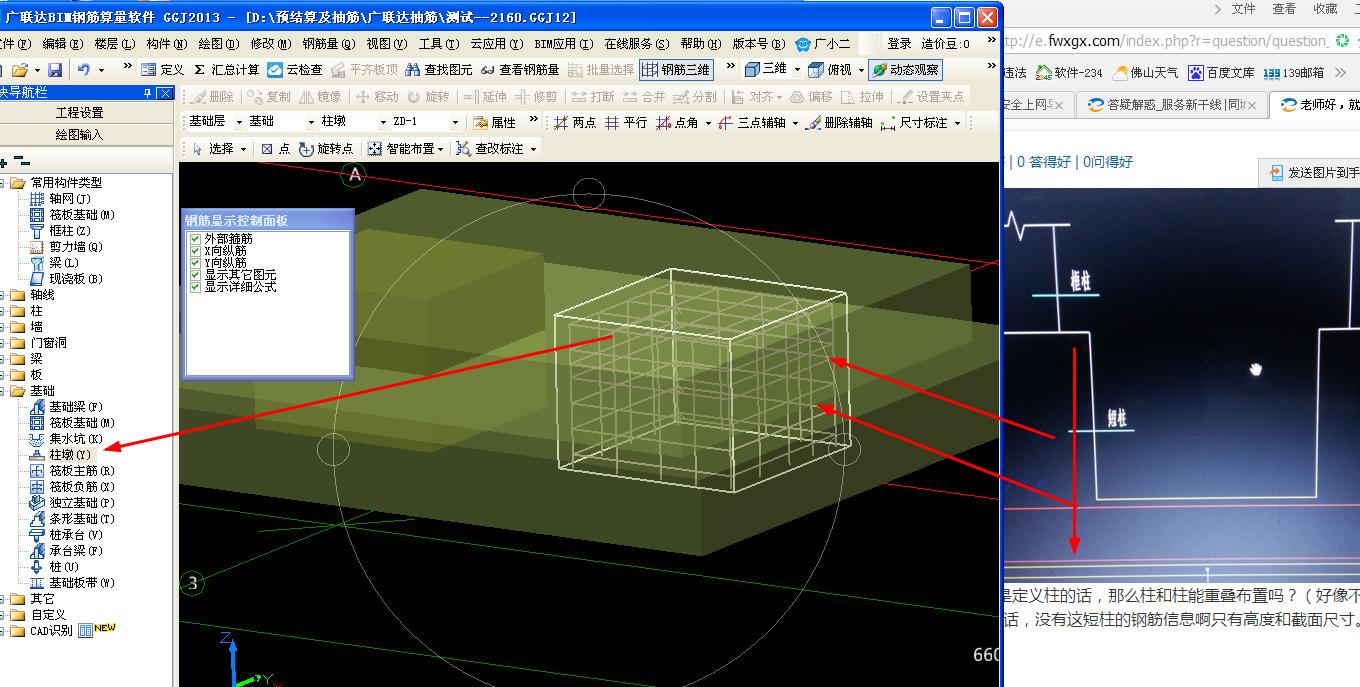Screen dimensions: 1360x687
Task: Uncheck X向纵筋 checkbox
Action: (x=196, y=251)
